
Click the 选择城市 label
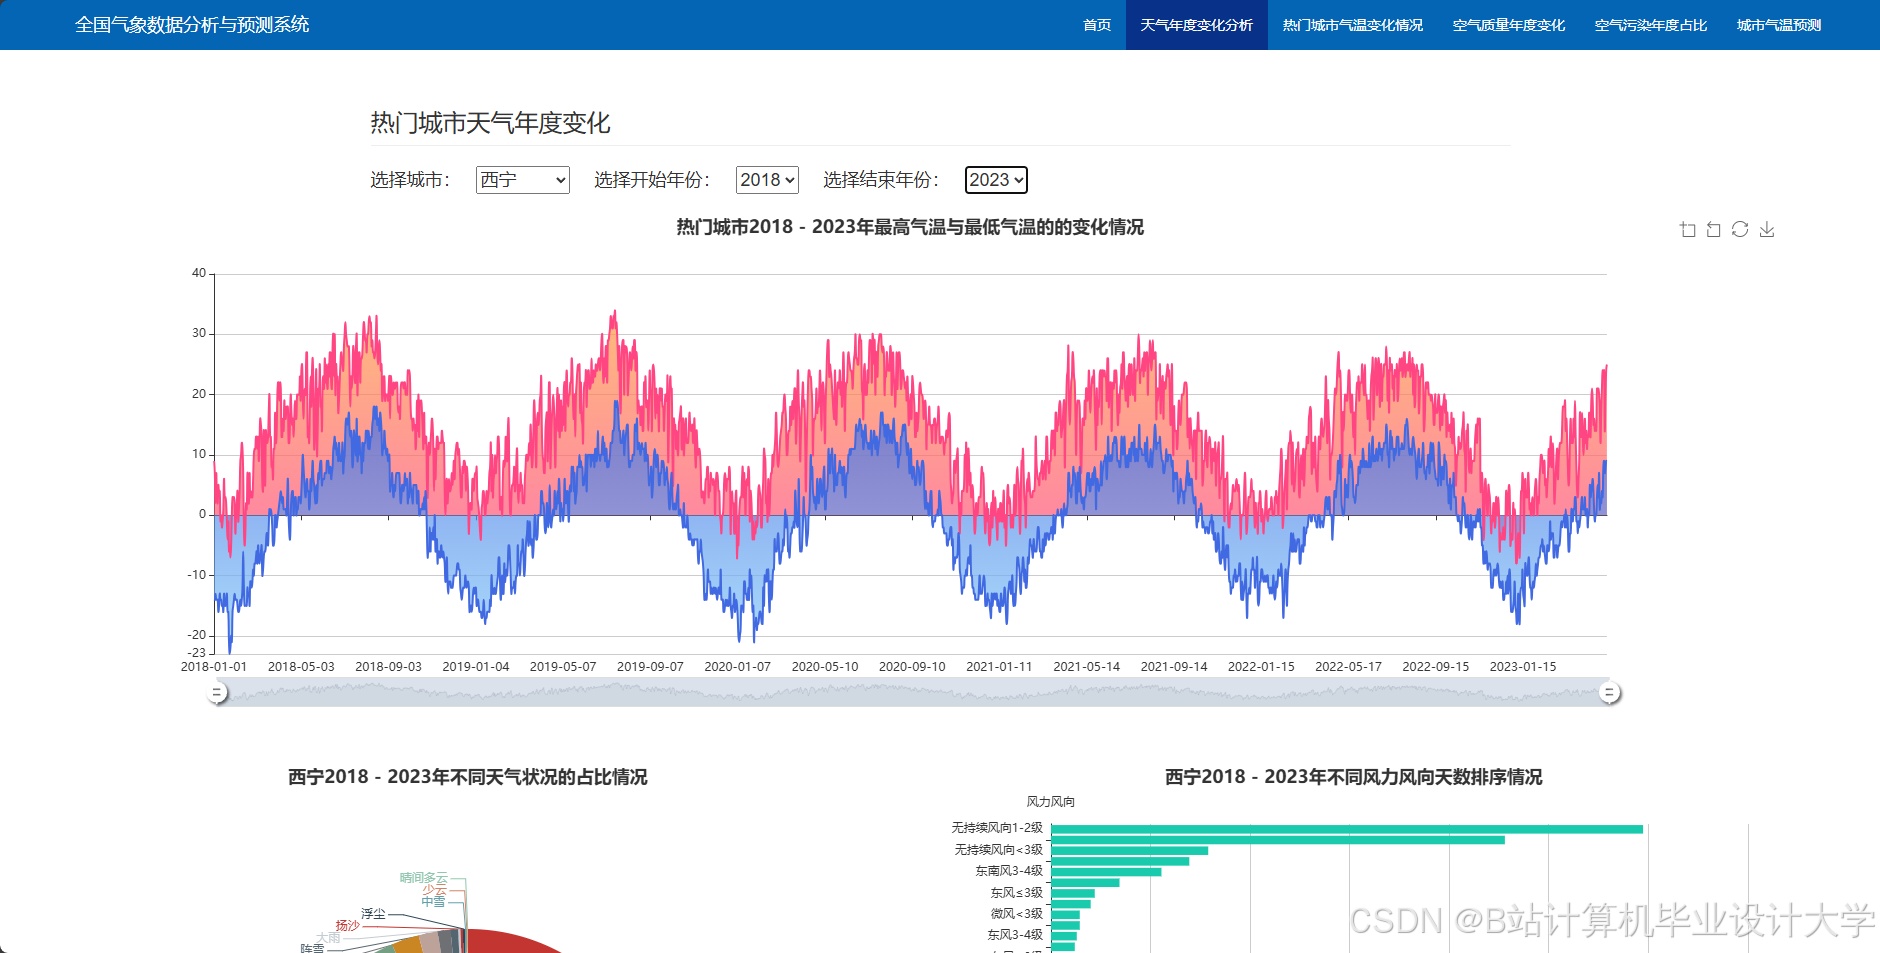[410, 180]
